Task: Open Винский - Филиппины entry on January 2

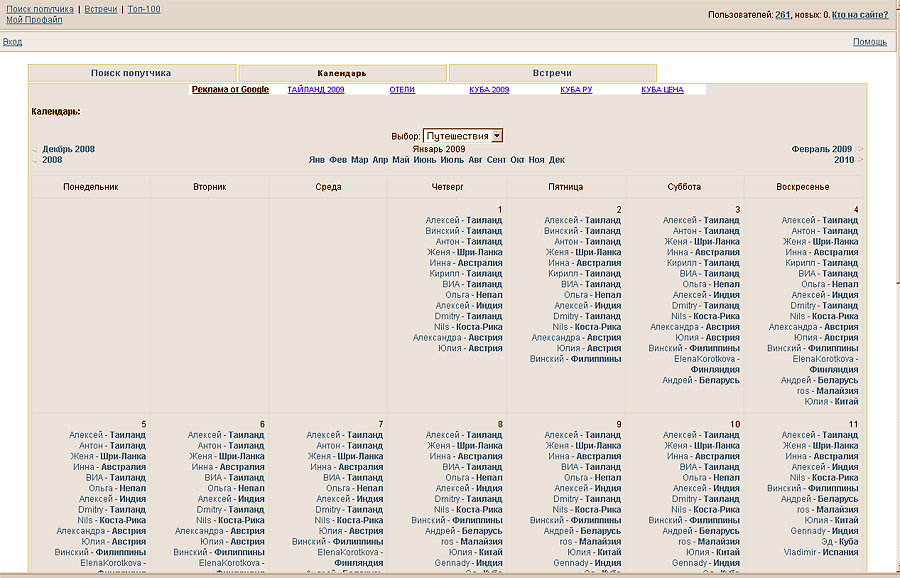Action: (575, 359)
